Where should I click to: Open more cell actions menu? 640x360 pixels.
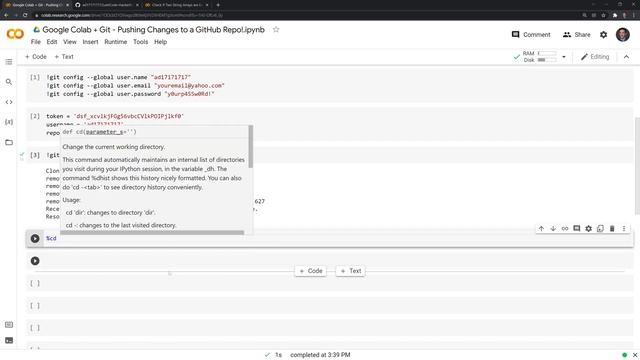tap(624, 229)
